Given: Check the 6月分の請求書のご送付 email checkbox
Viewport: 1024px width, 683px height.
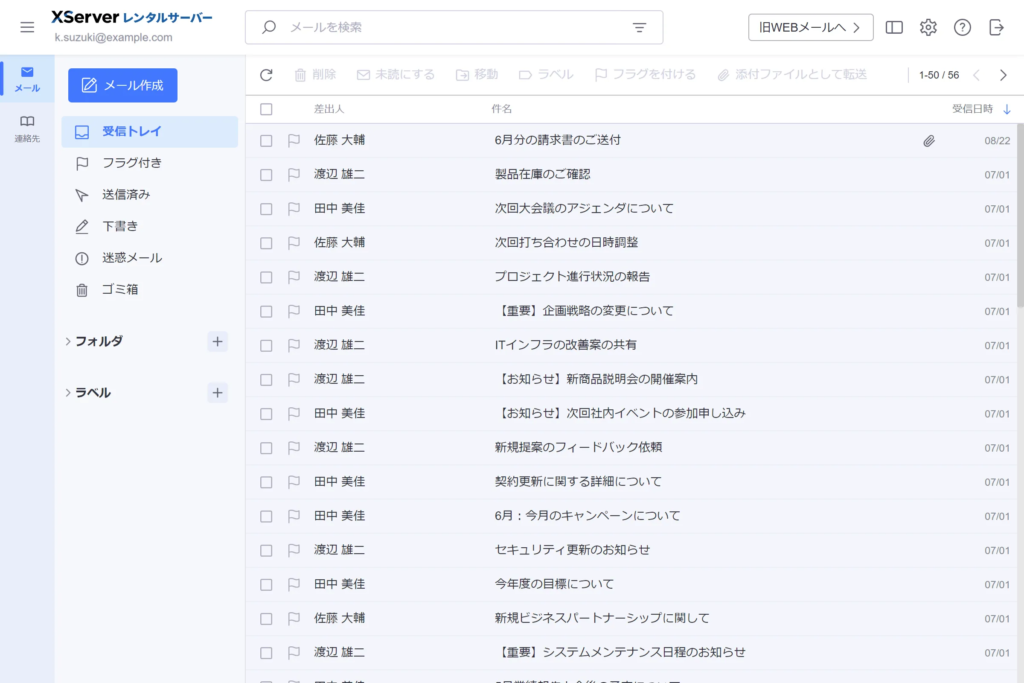Looking at the screenshot, I should click(266, 141).
